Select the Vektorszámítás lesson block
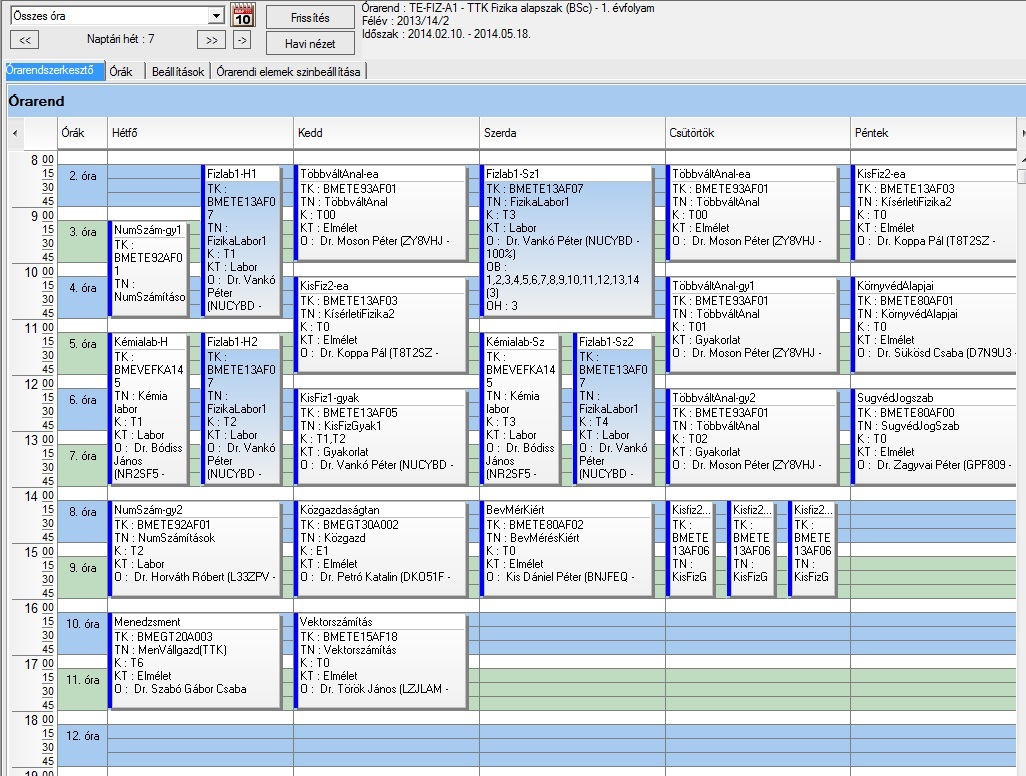This screenshot has width=1026, height=776. (381, 660)
